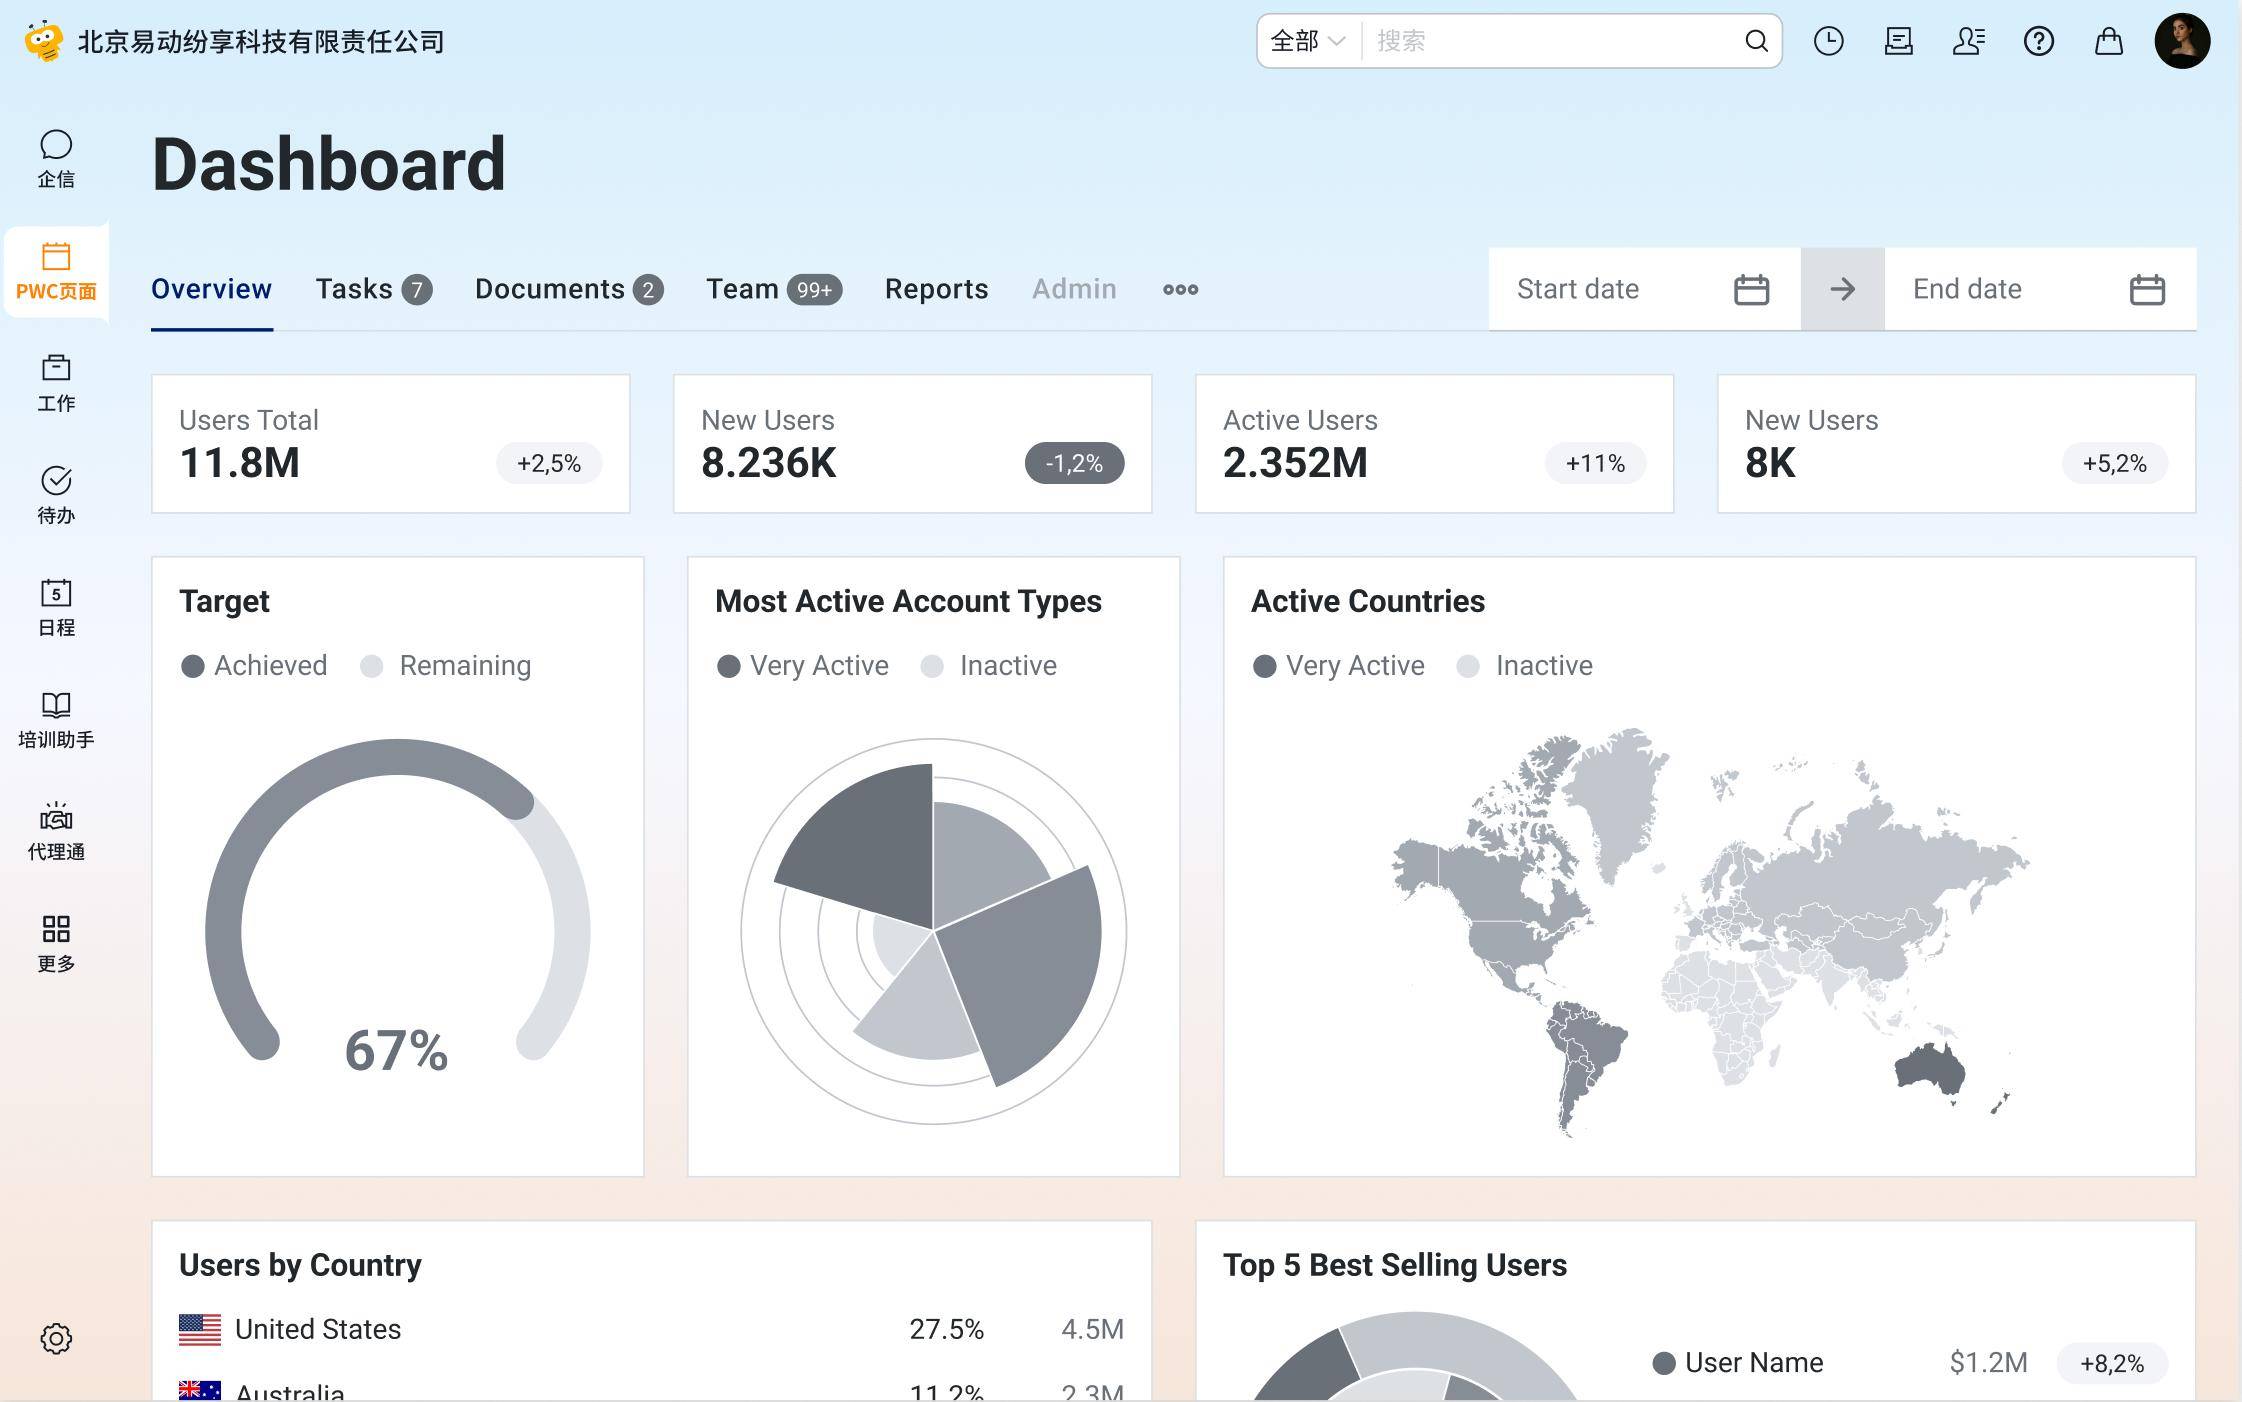
Task: Open the 更多 apps grid icon
Action: coord(56,944)
